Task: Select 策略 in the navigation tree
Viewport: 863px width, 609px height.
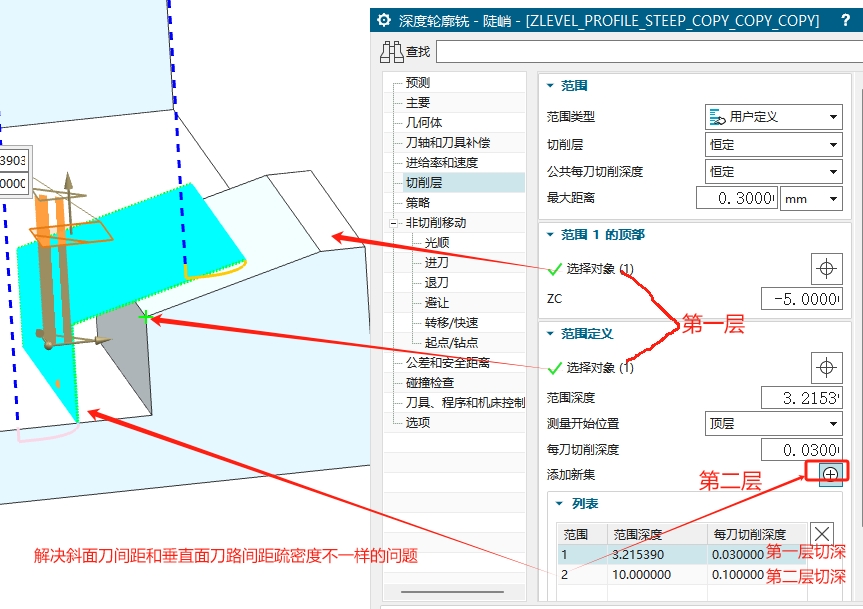Action: click(418, 203)
